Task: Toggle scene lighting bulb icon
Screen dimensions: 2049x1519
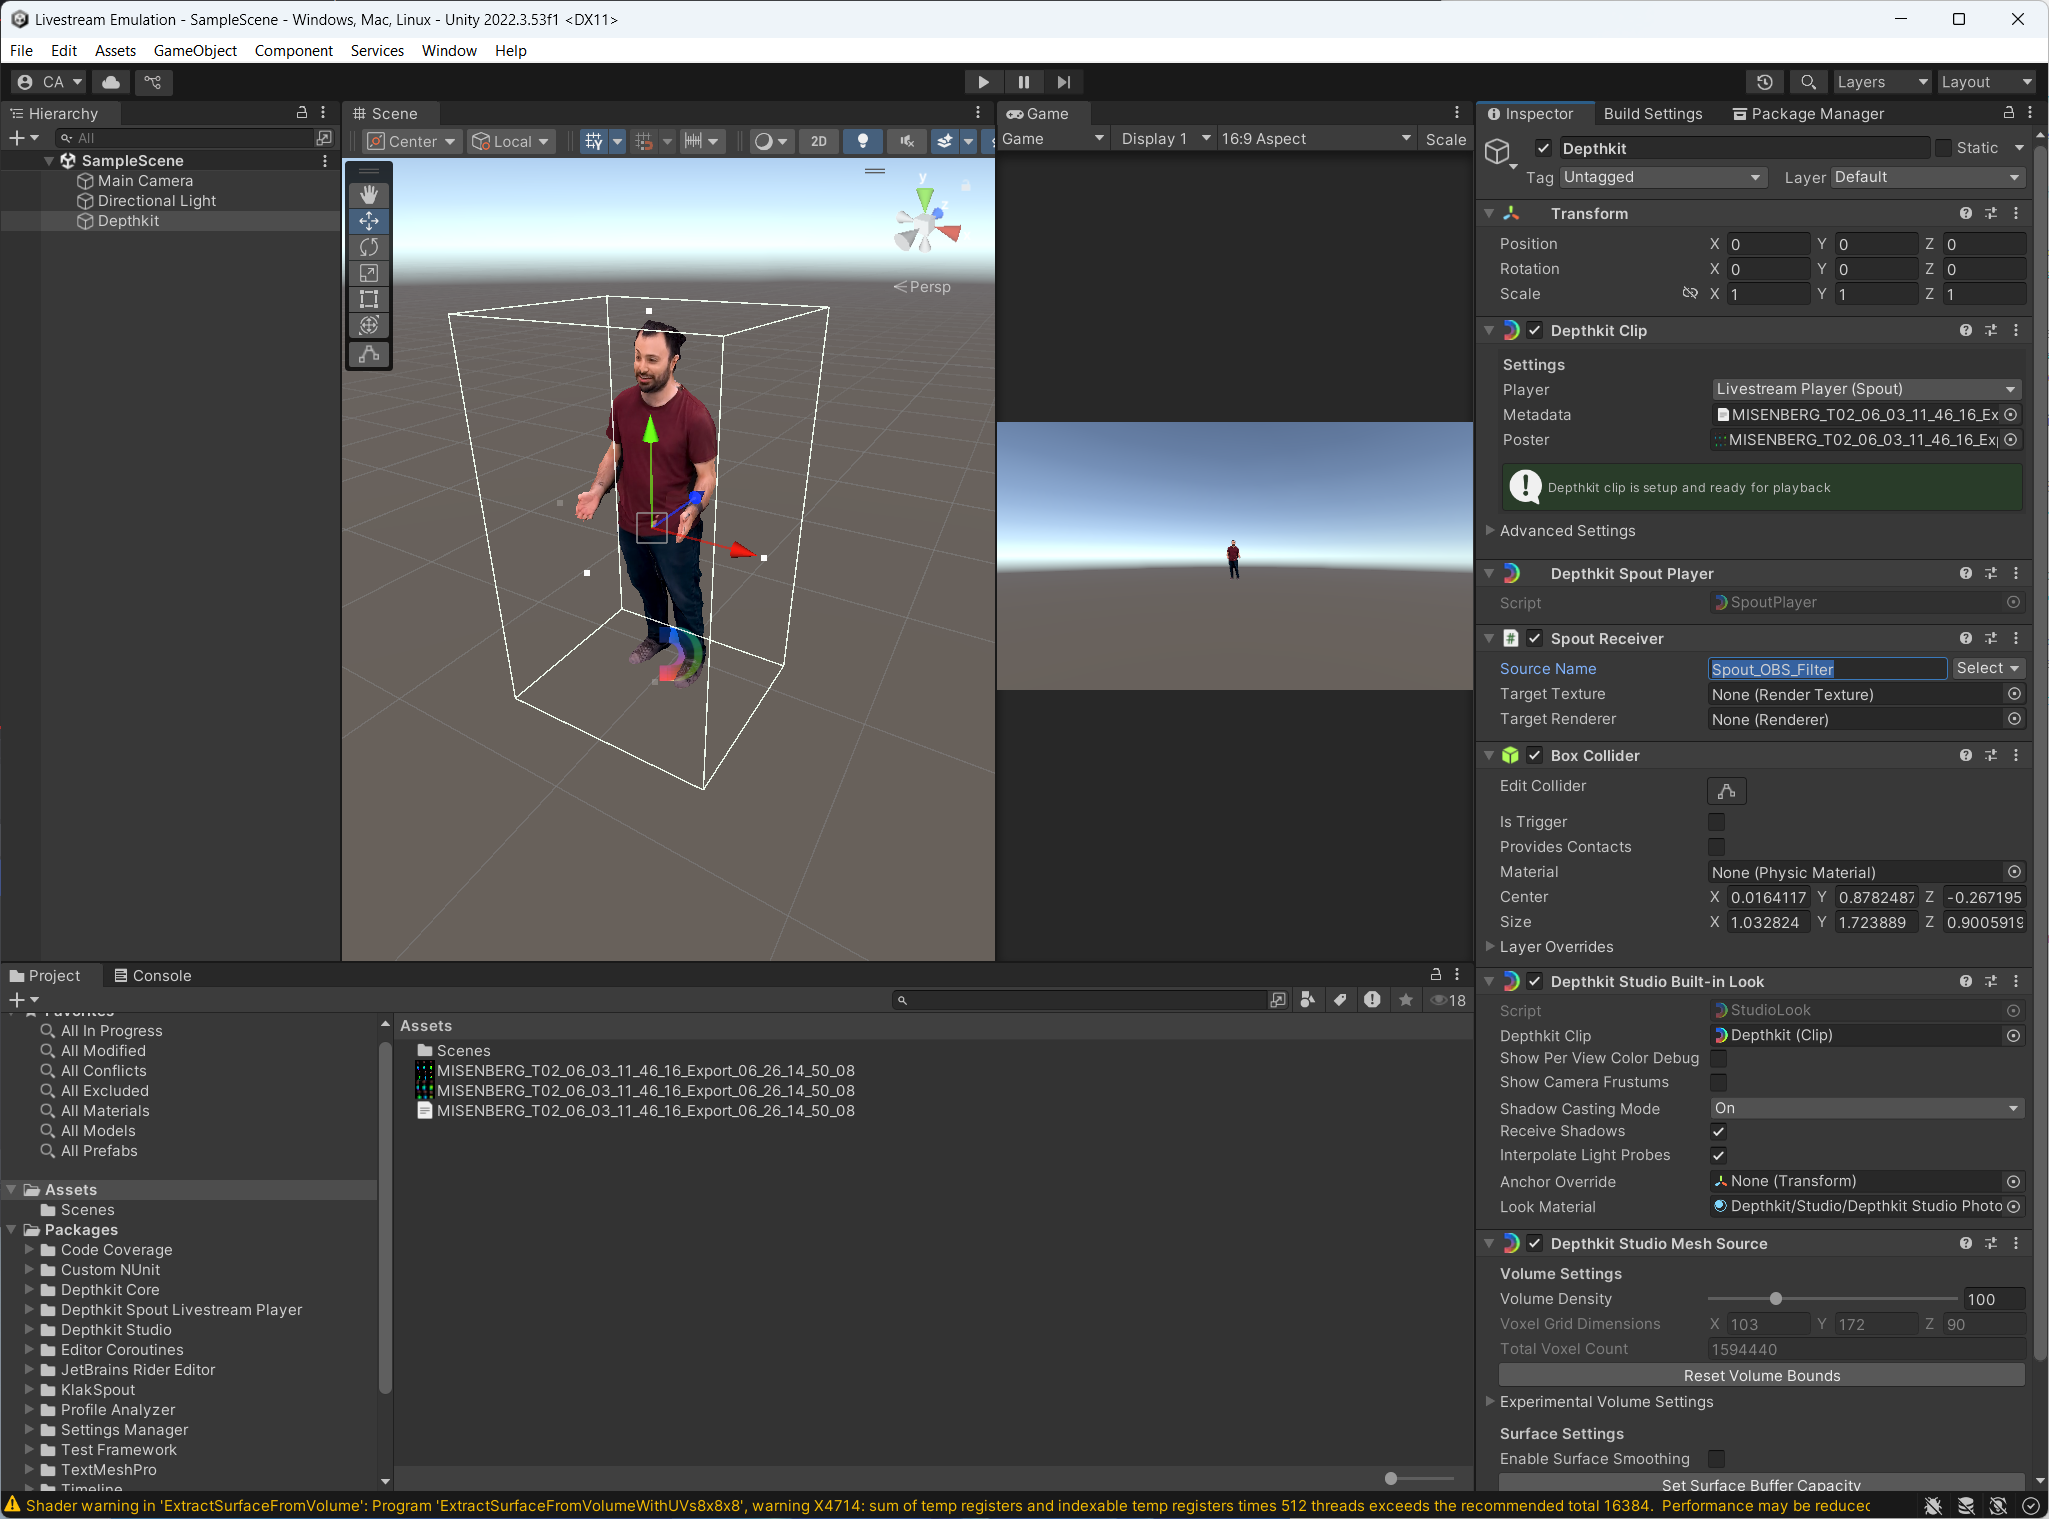Action: point(862,141)
